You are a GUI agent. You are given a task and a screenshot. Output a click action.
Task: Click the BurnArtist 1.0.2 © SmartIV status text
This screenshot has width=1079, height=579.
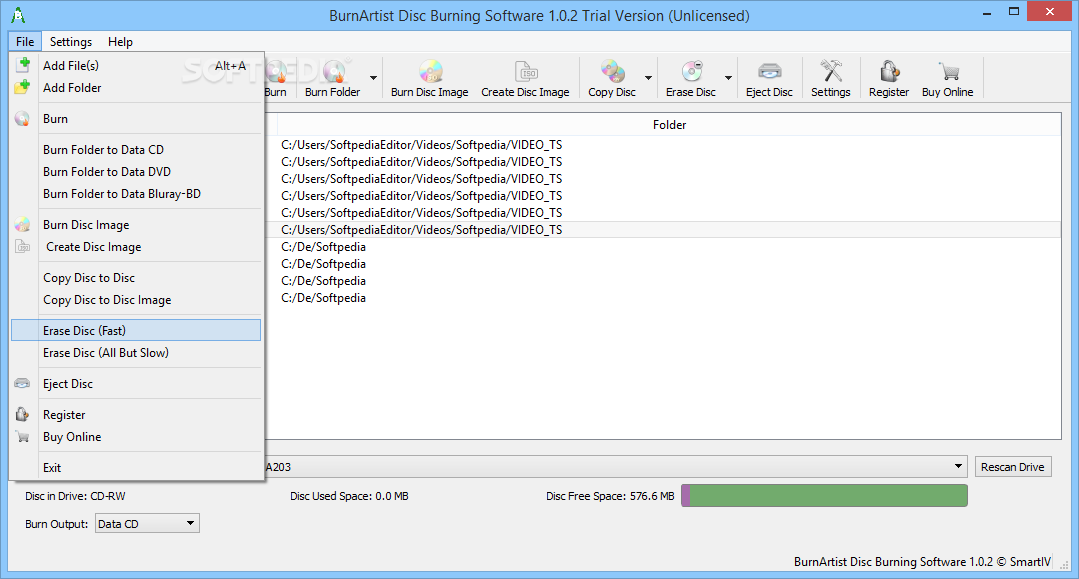[x=922, y=562]
